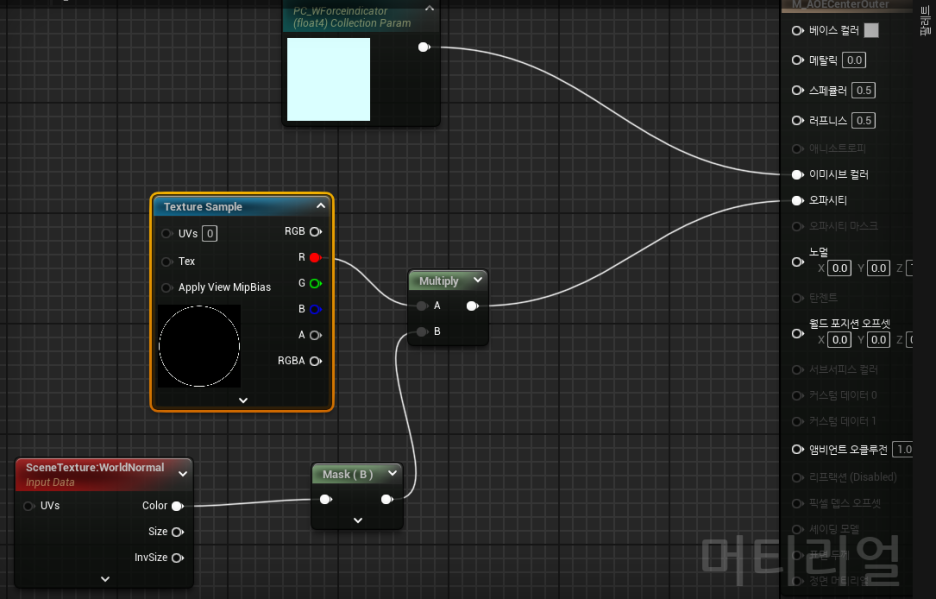Select the SceneTexture:WorldNormal node title

point(95,468)
